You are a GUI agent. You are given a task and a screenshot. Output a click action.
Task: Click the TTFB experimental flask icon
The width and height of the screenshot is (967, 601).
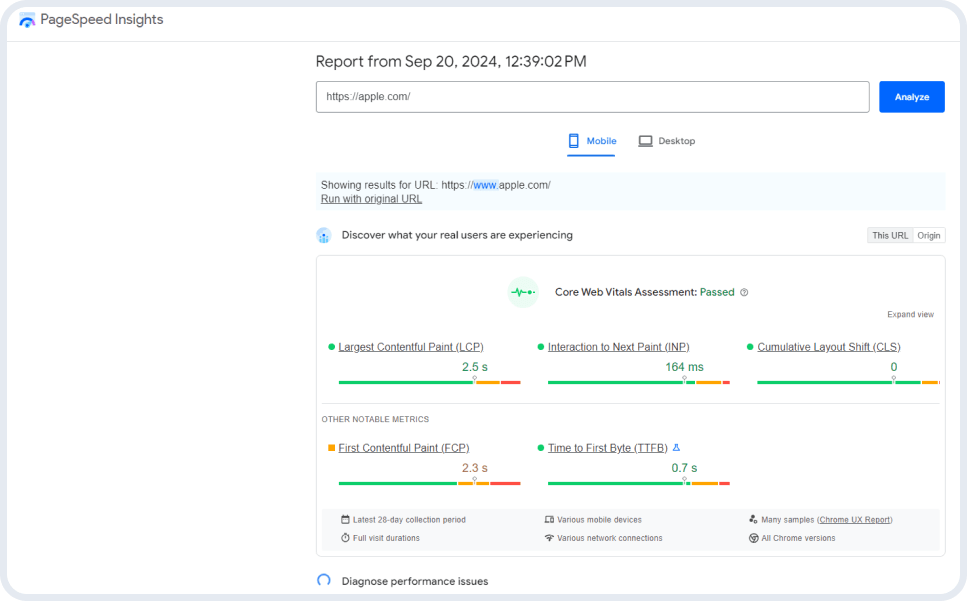click(x=677, y=448)
